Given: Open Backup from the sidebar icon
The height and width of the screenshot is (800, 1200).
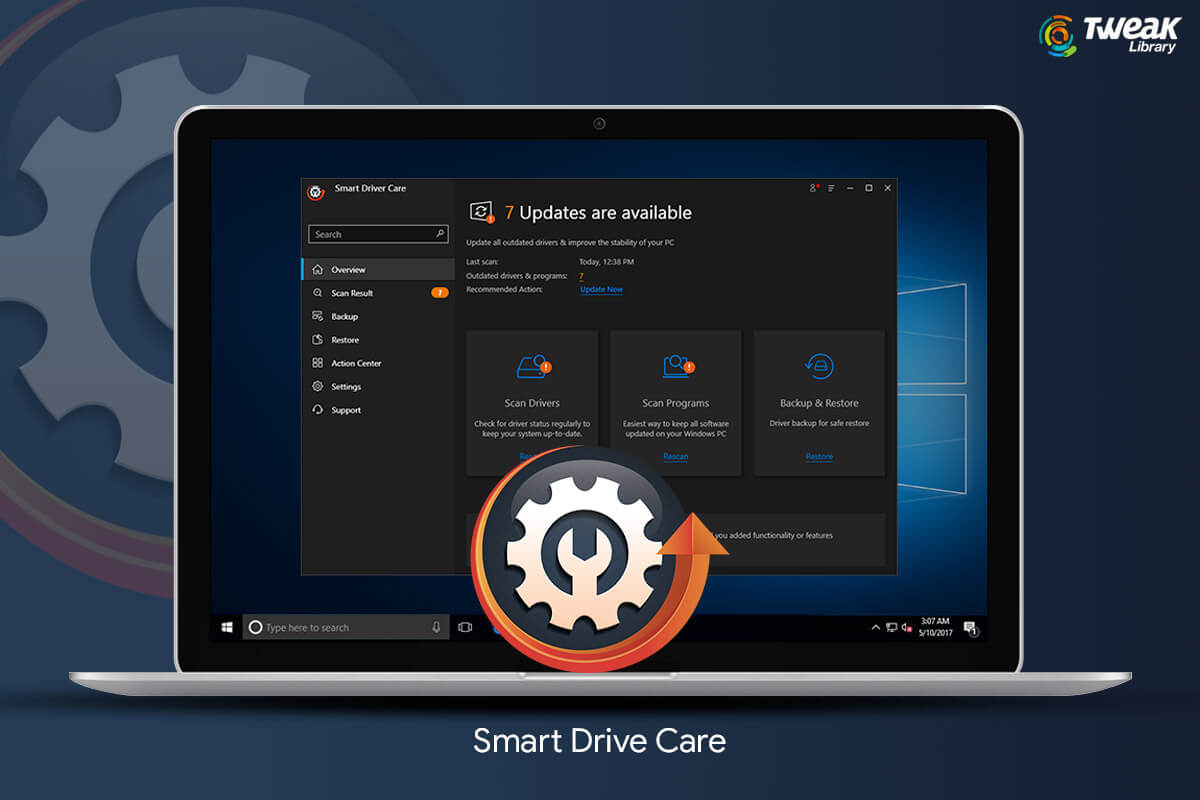Looking at the screenshot, I should coord(317,315).
